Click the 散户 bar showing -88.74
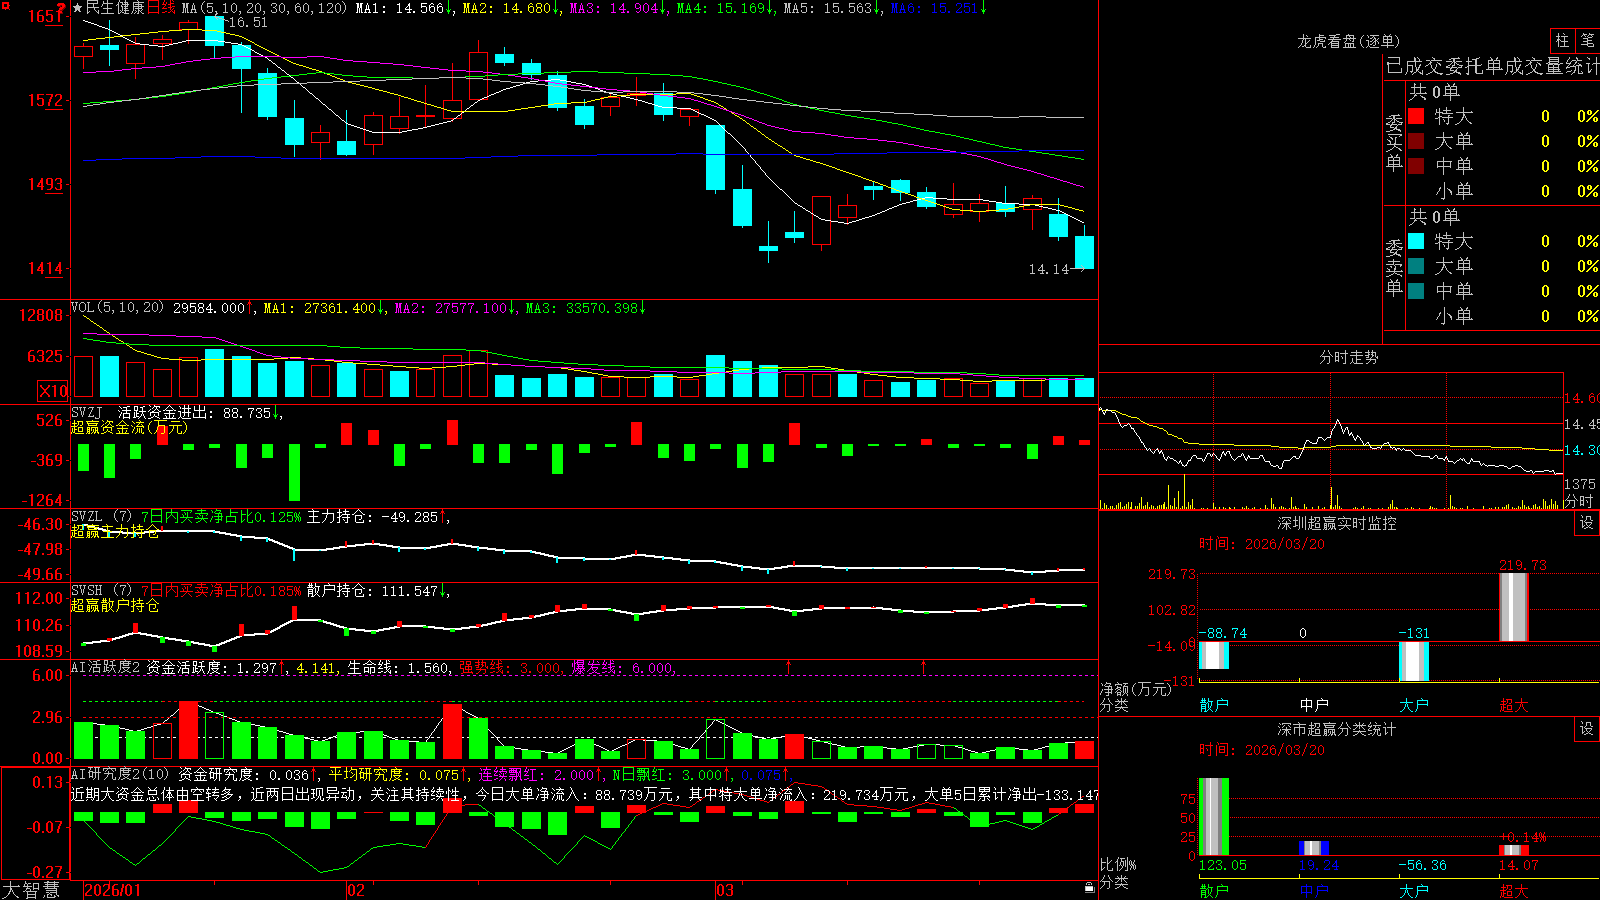This screenshot has width=1600, height=900. (x=1214, y=655)
